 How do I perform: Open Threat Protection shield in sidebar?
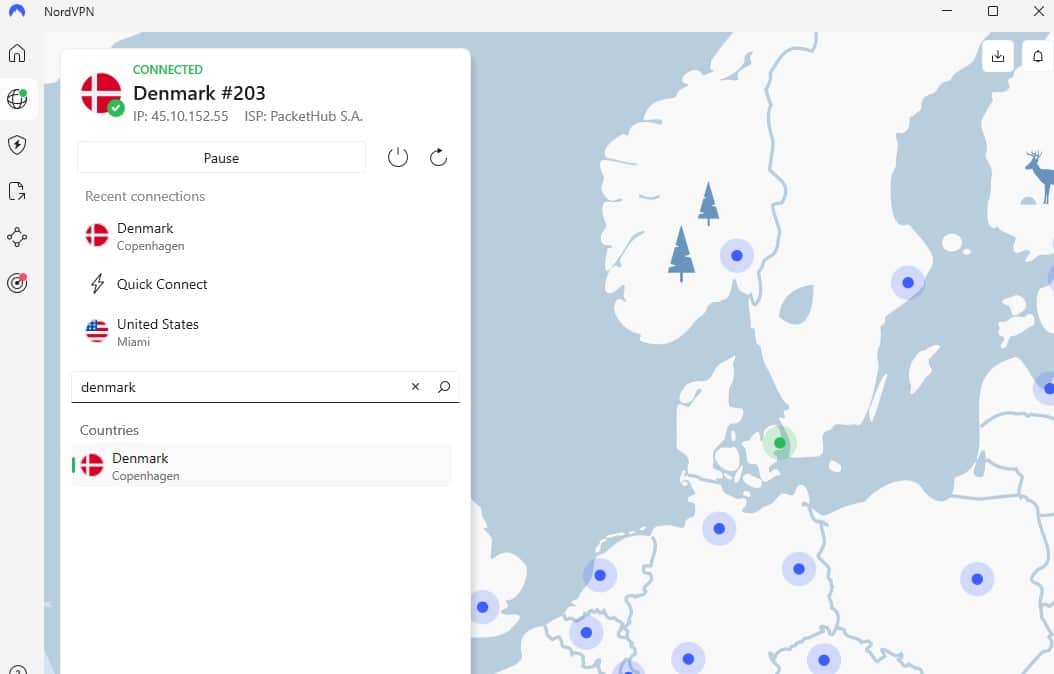click(17, 144)
